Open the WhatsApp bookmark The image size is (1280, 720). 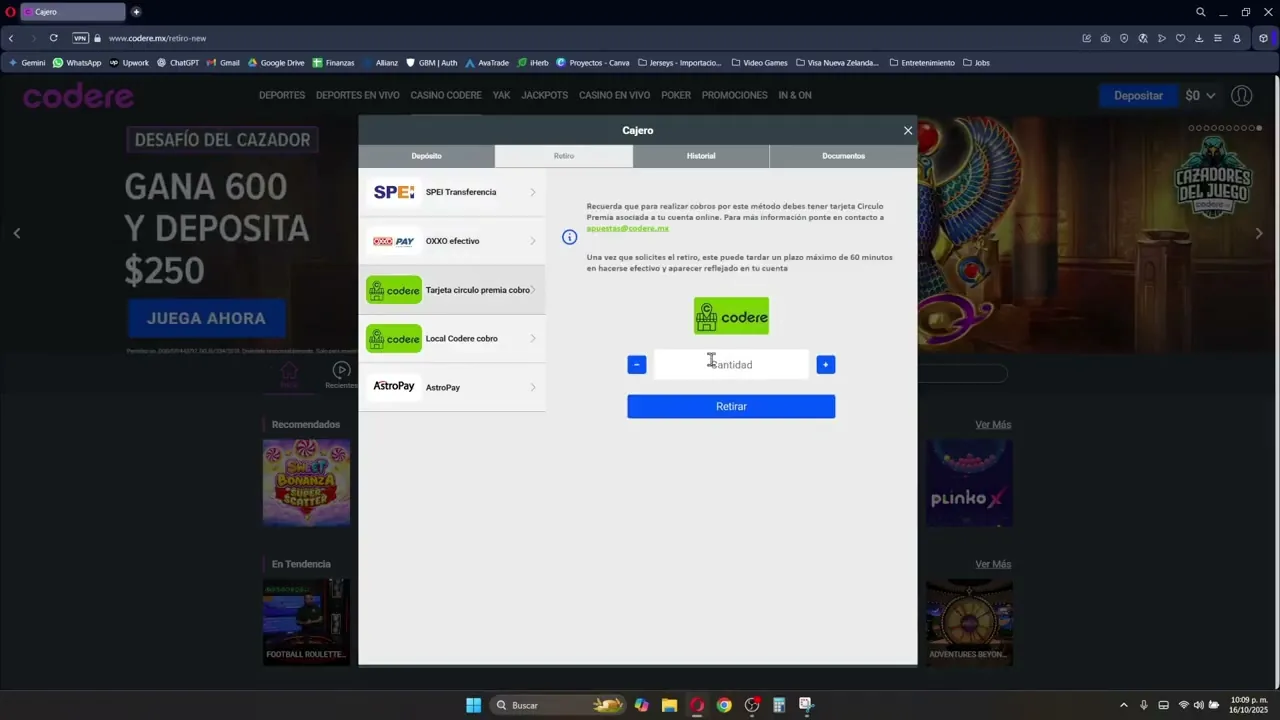(x=77, y=62)
